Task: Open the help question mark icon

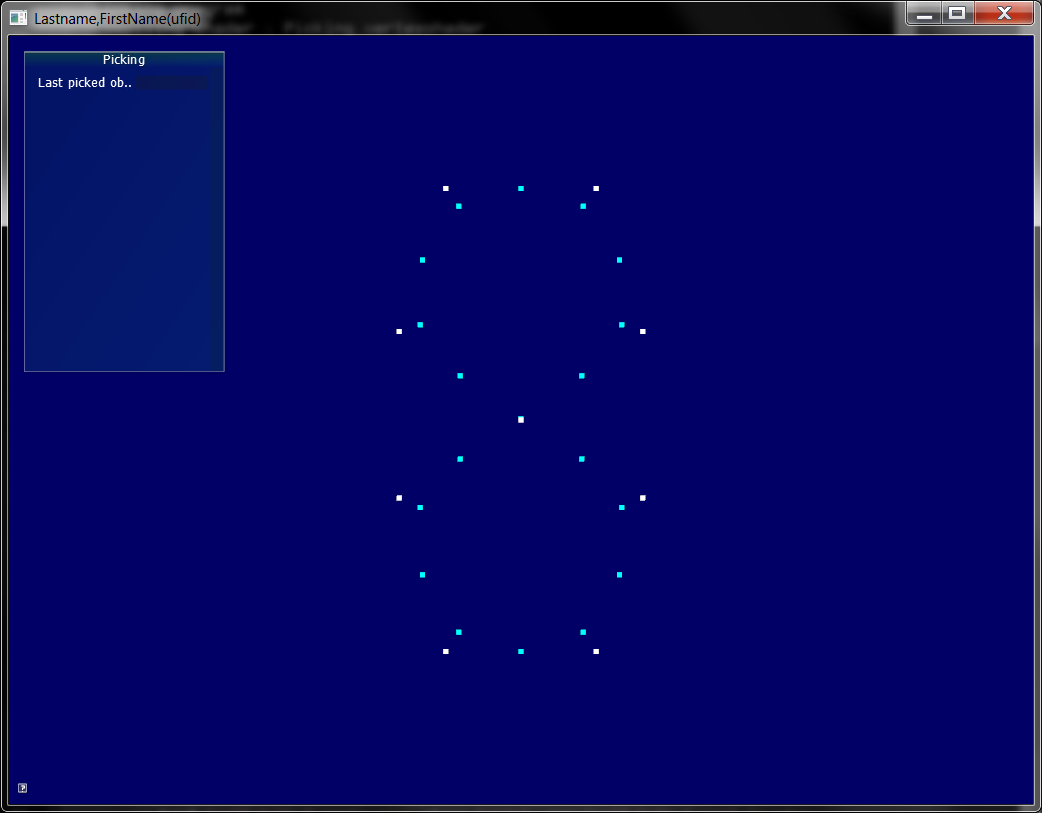Action: coord(23,788)
